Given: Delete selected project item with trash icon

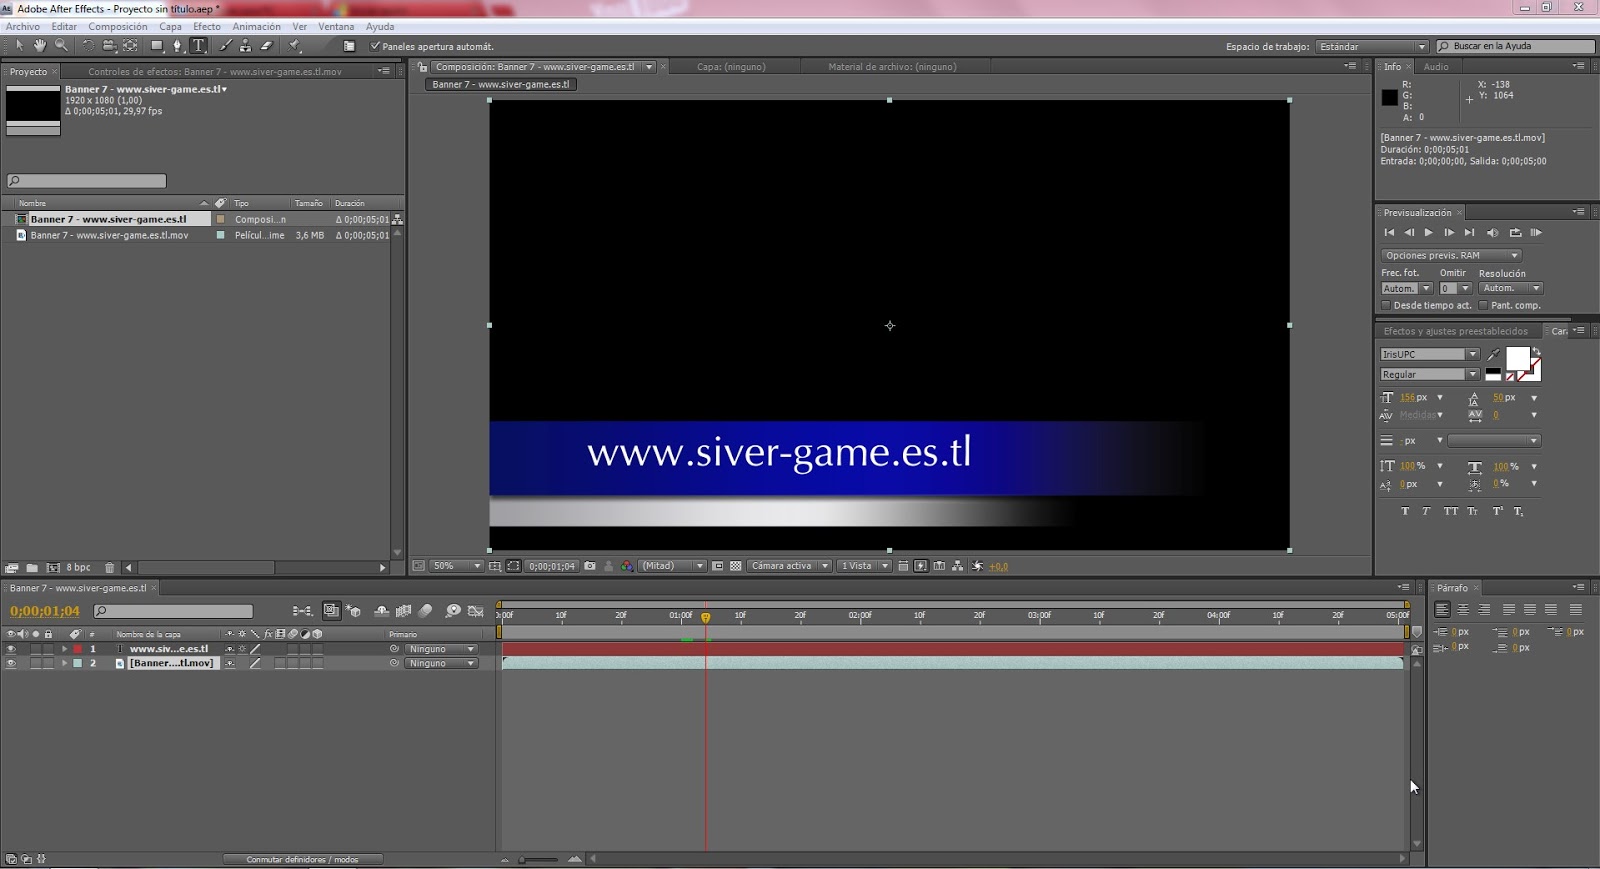Looking at the screenshot, I should point(110,568).
